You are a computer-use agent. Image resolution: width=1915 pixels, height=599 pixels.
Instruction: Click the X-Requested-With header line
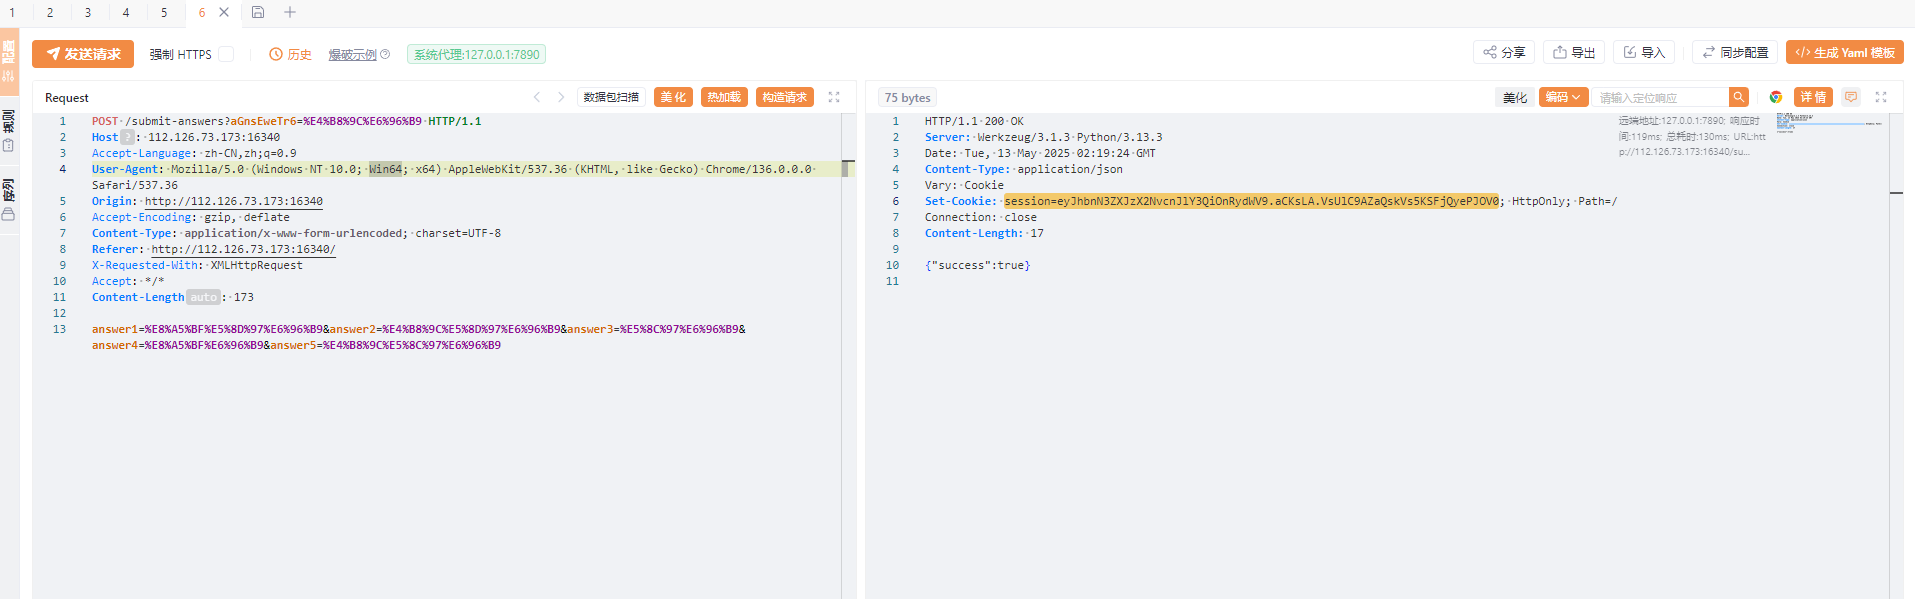(x=197, y=265)
